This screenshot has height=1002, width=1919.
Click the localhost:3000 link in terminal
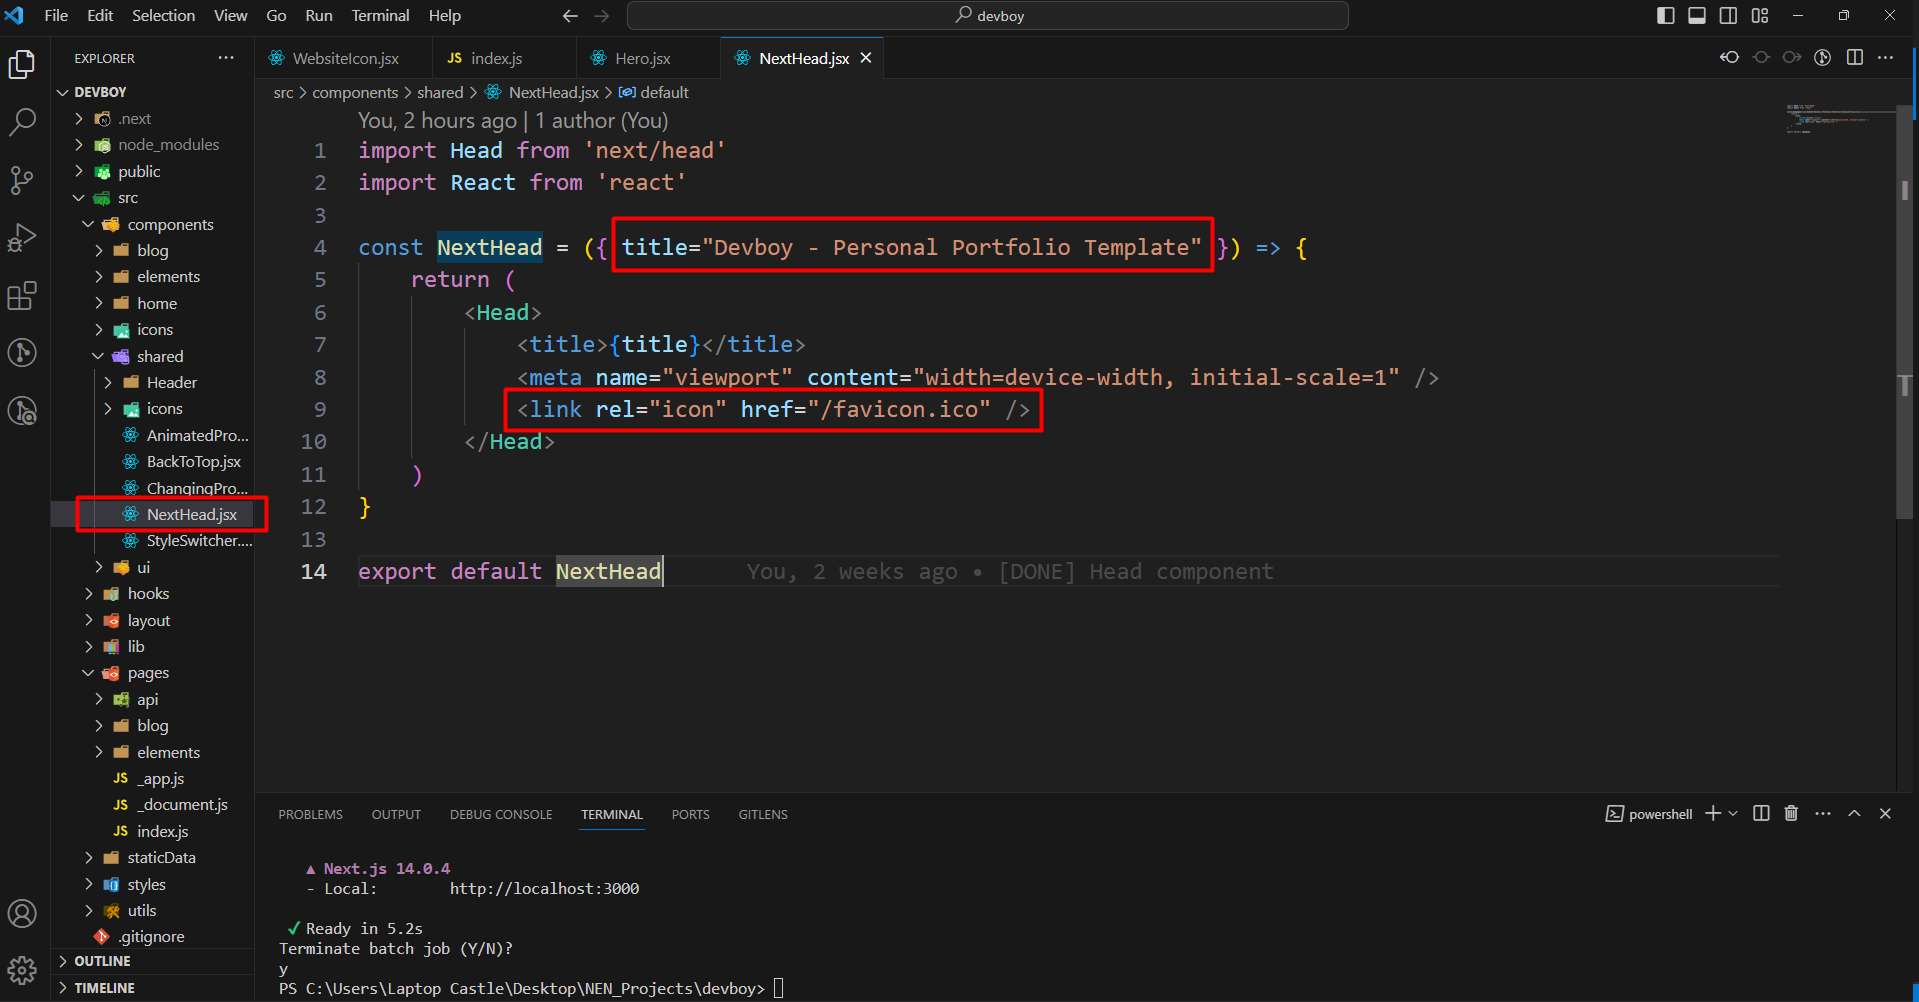pyautogui.click(x=544, y=888)
